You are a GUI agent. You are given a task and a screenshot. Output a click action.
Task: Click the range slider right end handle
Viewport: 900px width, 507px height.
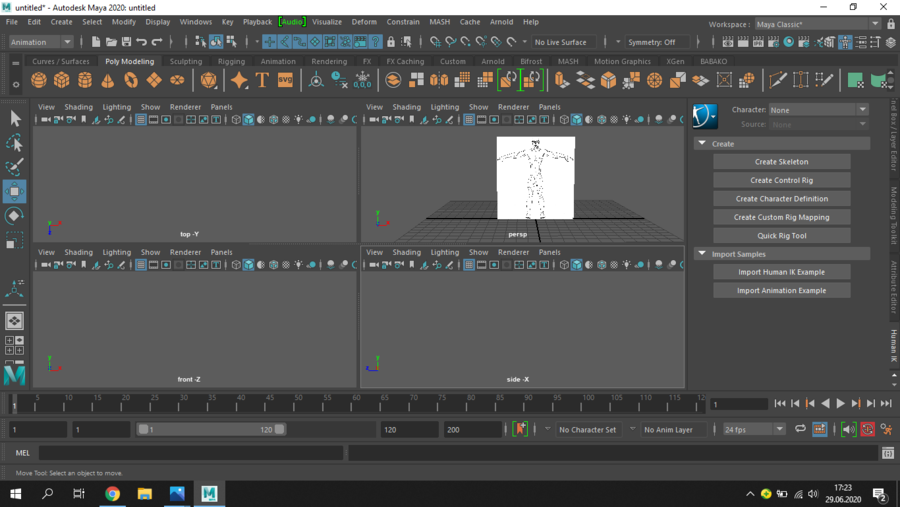(280, 429)
